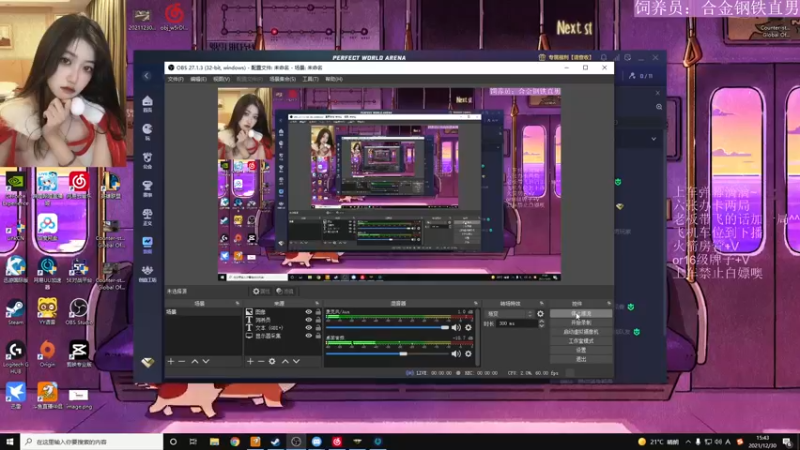Toggle visibility of the 图像 source
Viewport: 800px width, 450px height.
point(309,312)
